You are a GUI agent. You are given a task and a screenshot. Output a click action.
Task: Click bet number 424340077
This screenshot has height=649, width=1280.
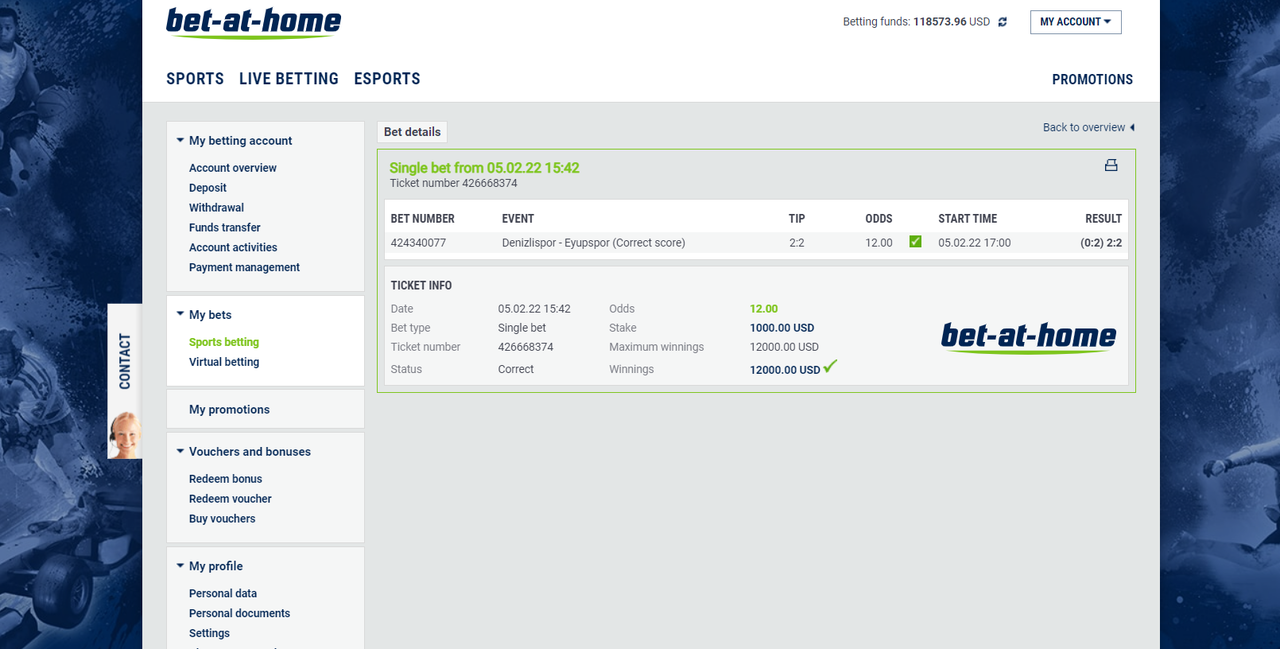[418, 243]
